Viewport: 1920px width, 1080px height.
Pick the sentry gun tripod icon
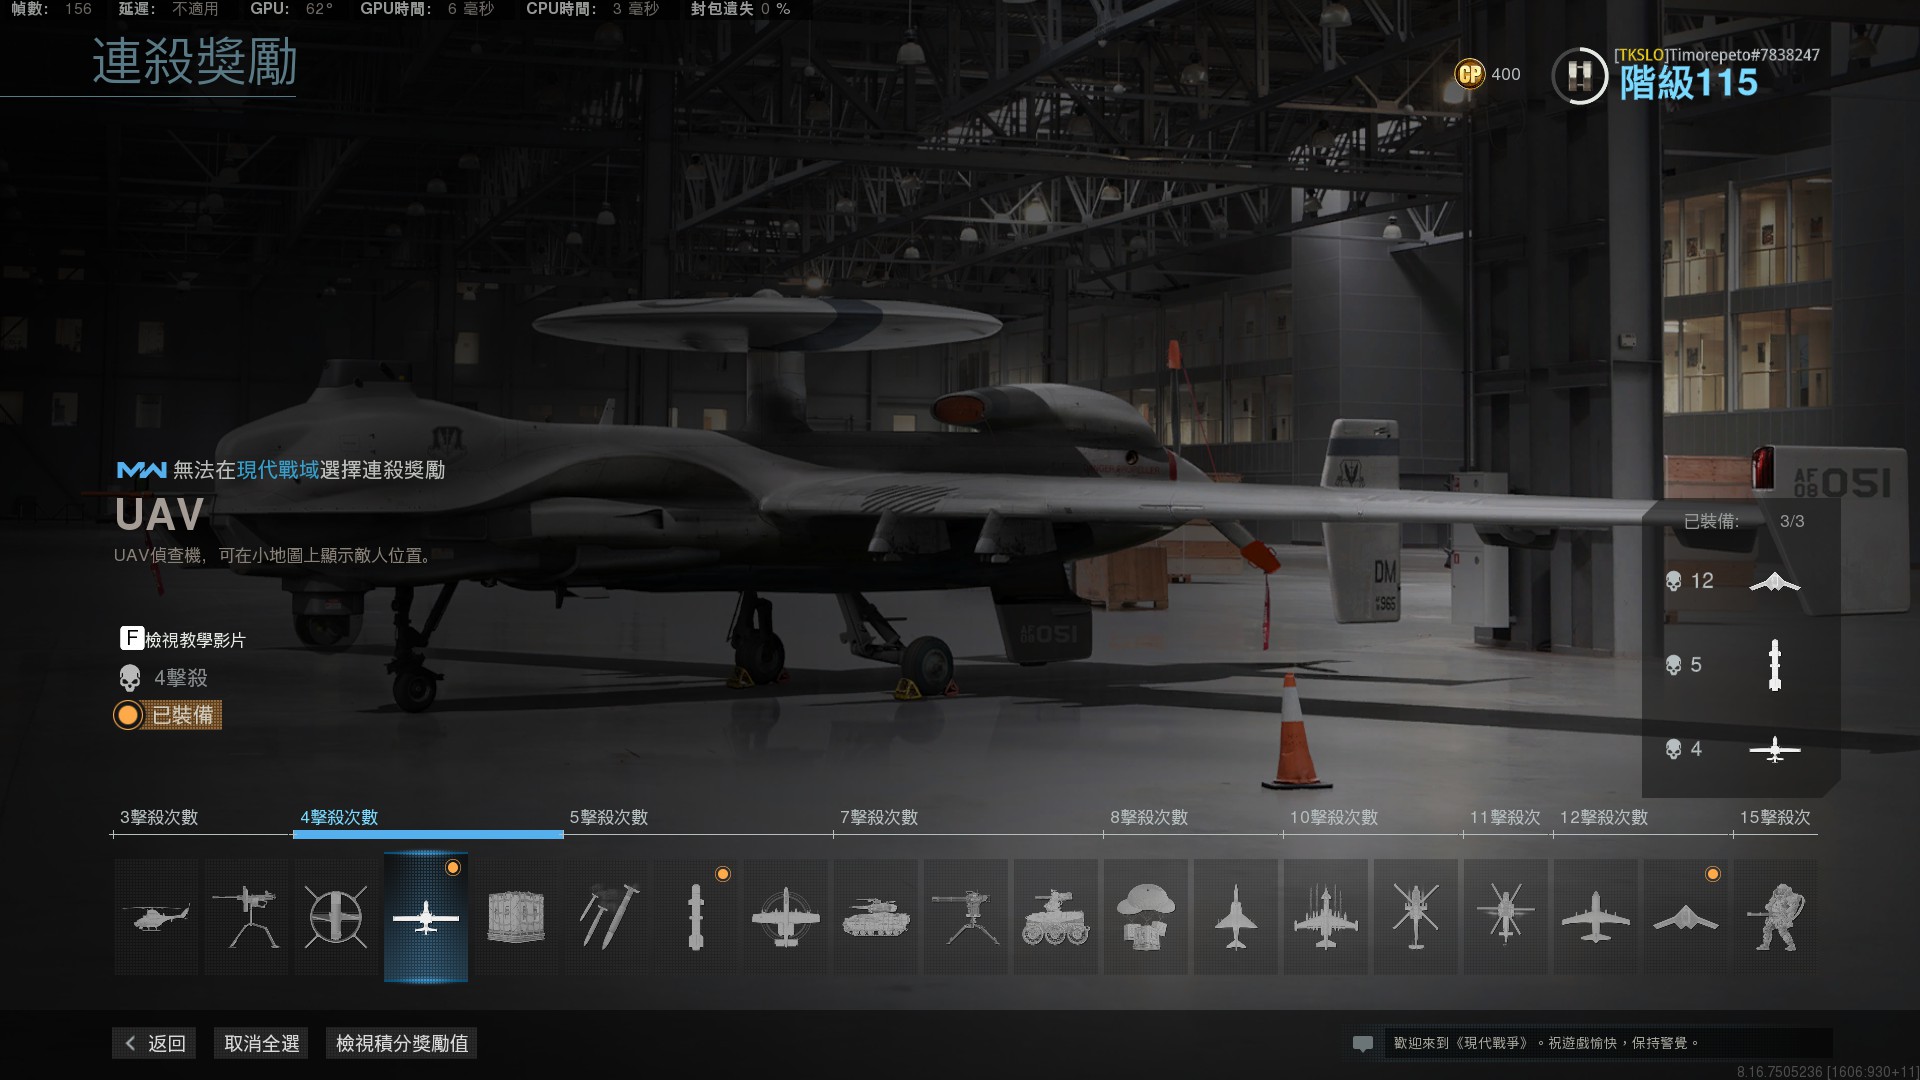click(x=966, y=916)
